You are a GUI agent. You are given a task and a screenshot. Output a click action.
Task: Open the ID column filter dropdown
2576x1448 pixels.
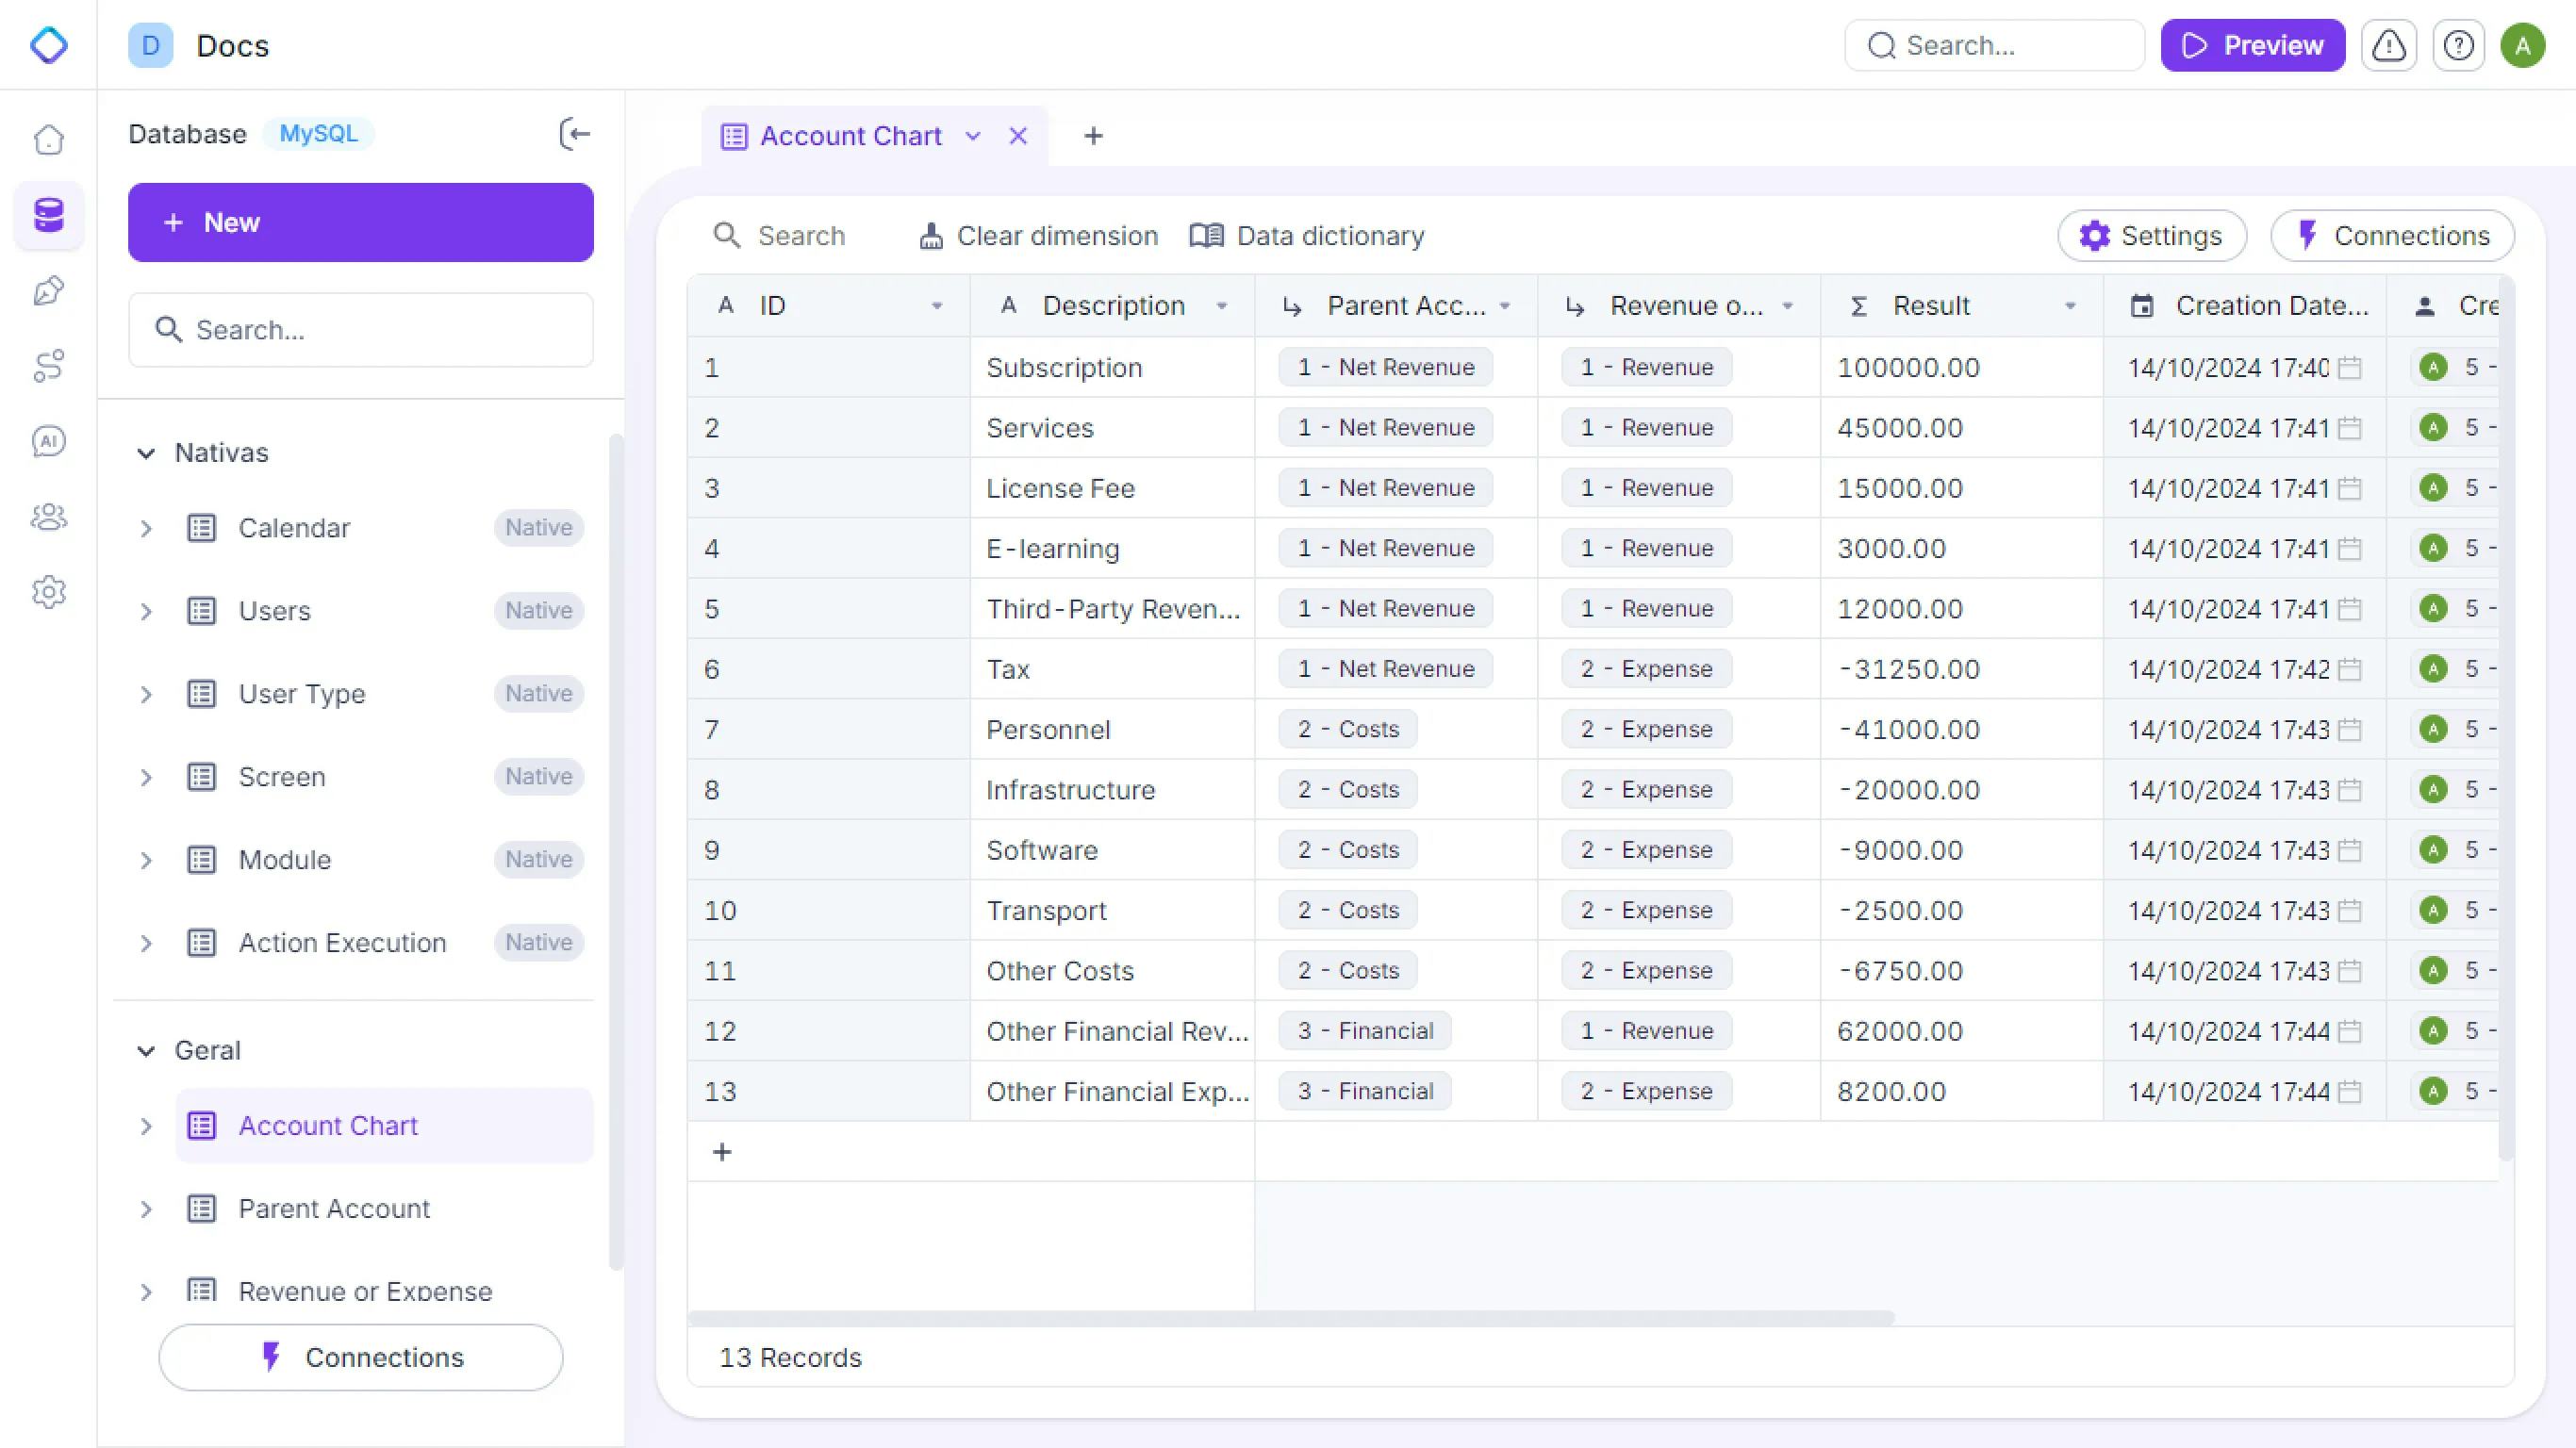click(937, 306)
